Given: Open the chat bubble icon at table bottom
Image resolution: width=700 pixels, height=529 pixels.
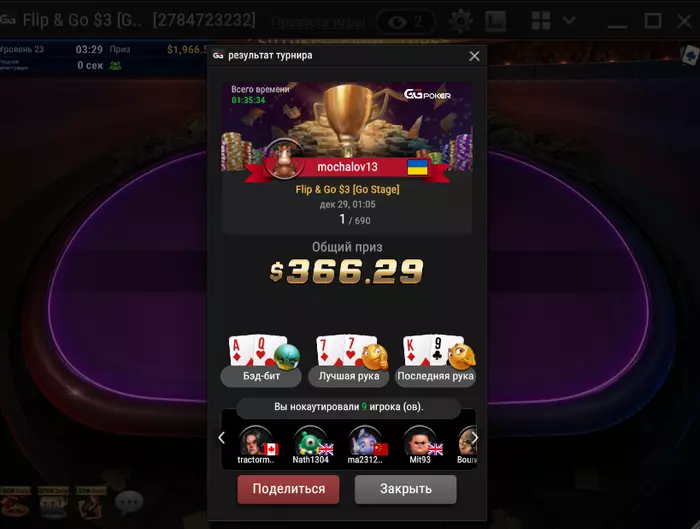Looking at the screenshot, I should 129,502.
